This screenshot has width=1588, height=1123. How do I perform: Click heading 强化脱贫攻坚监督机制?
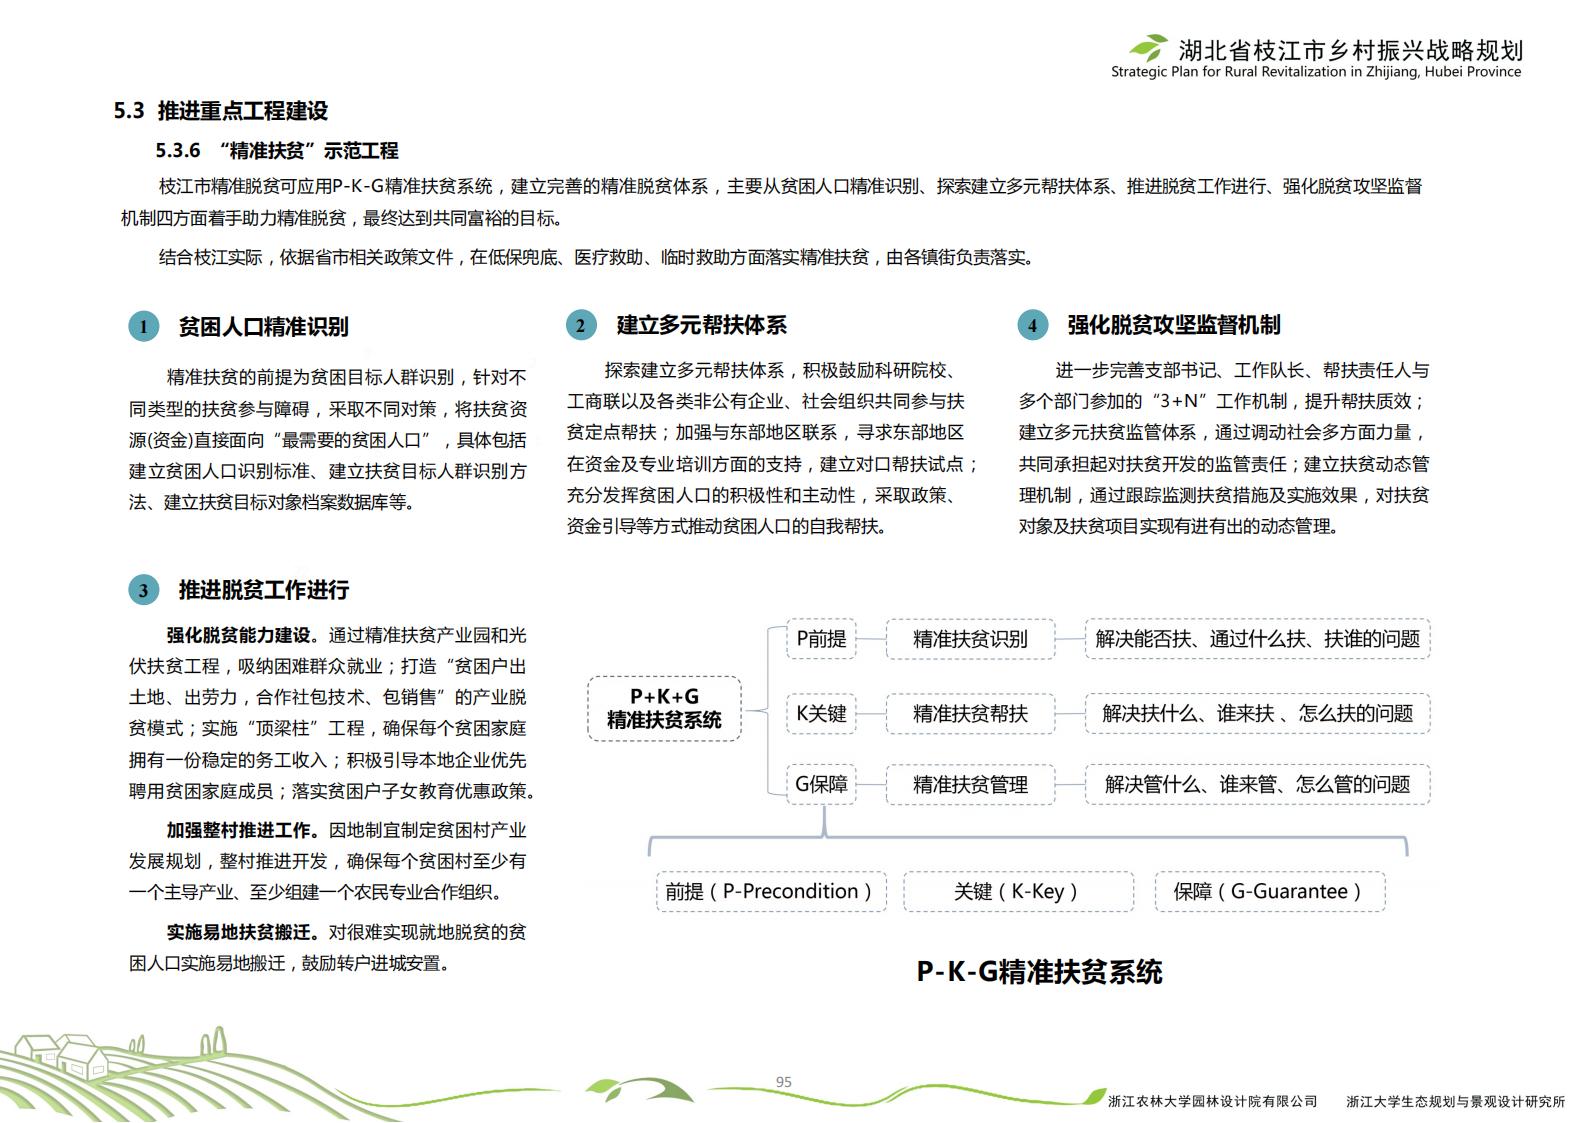click(1174, 325)
